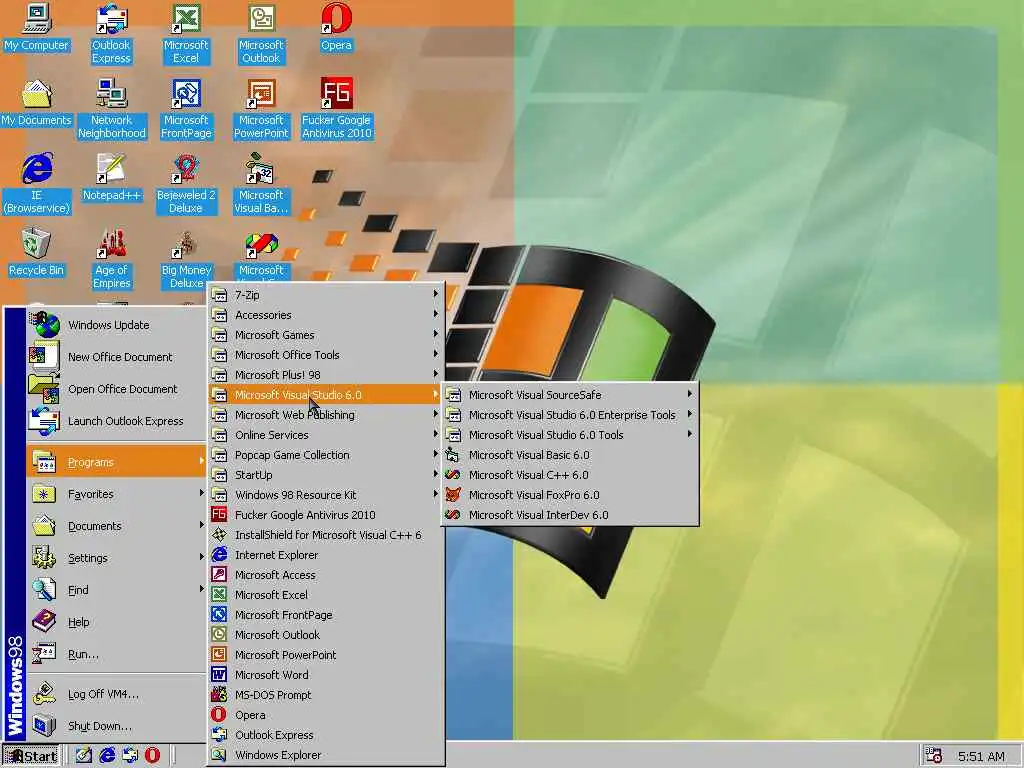The image size is (1024, 768).
Task: Expand Microsoft Visual SourceSafe submenu
Action: (569, 394)
